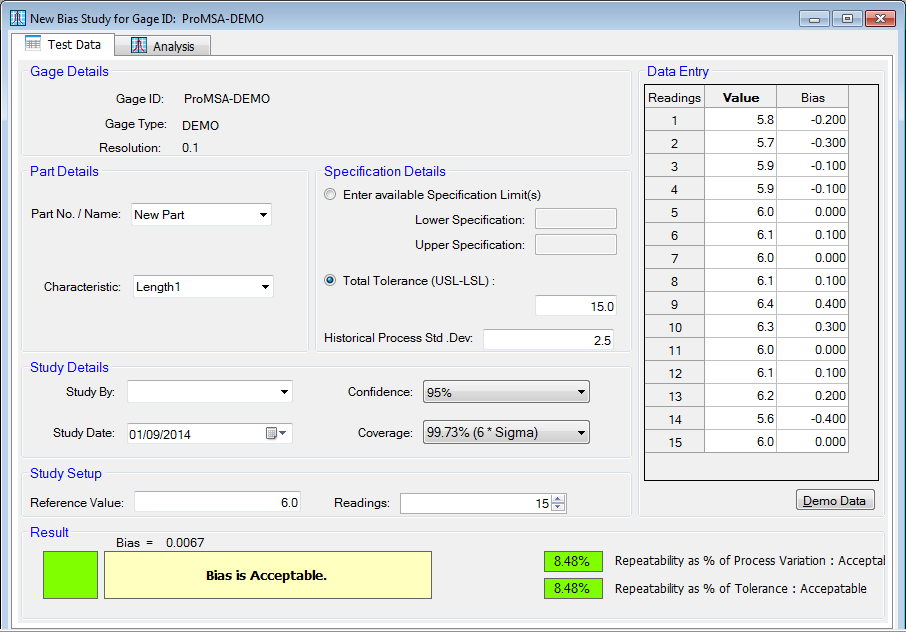Click the app icon in the title bar
Screen dimensions: 906x632
pyautogui.click(x=17, y=19)
